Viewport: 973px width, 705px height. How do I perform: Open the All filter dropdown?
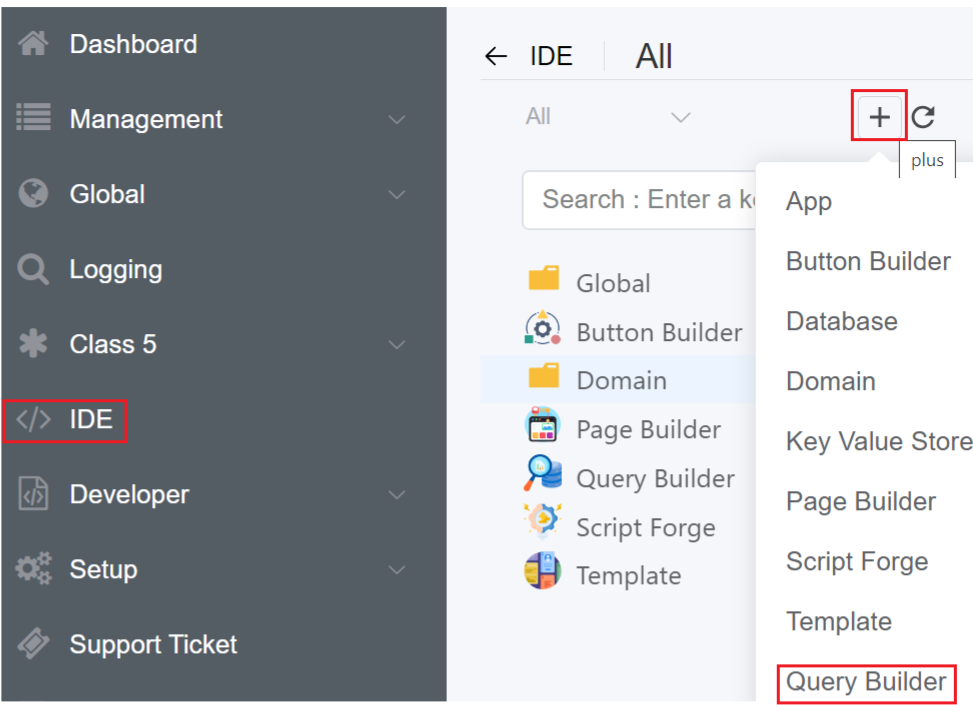[x=608, y=117]
